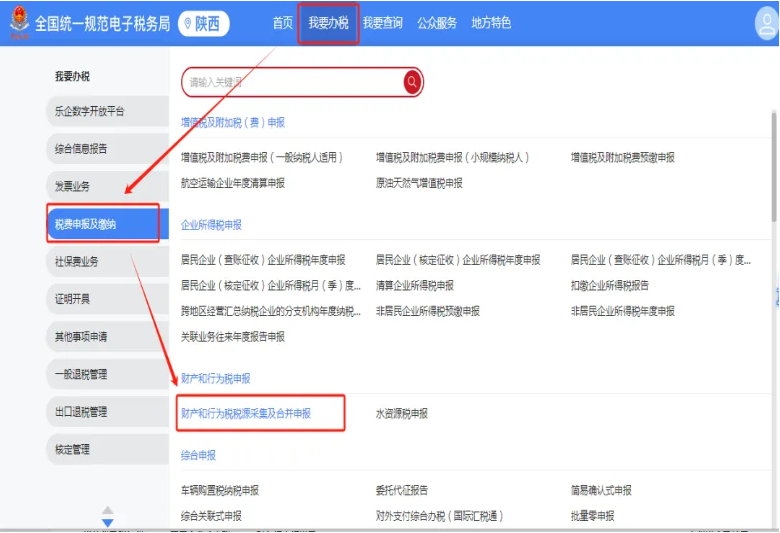The width and height of the screenshot is (780, 533).
Task: Click the national tax emblem logo
Action: pos(16,23)
